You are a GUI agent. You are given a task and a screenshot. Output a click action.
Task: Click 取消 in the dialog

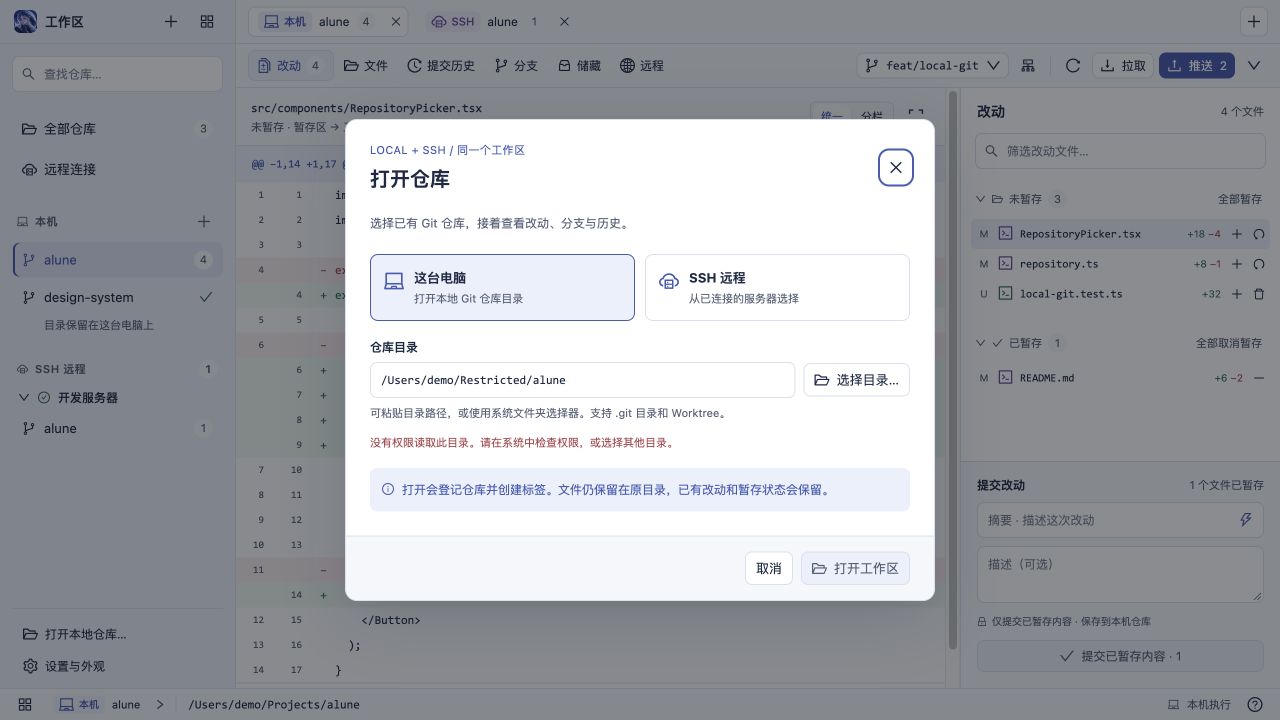pyautogui.click(x=769, y=568)
